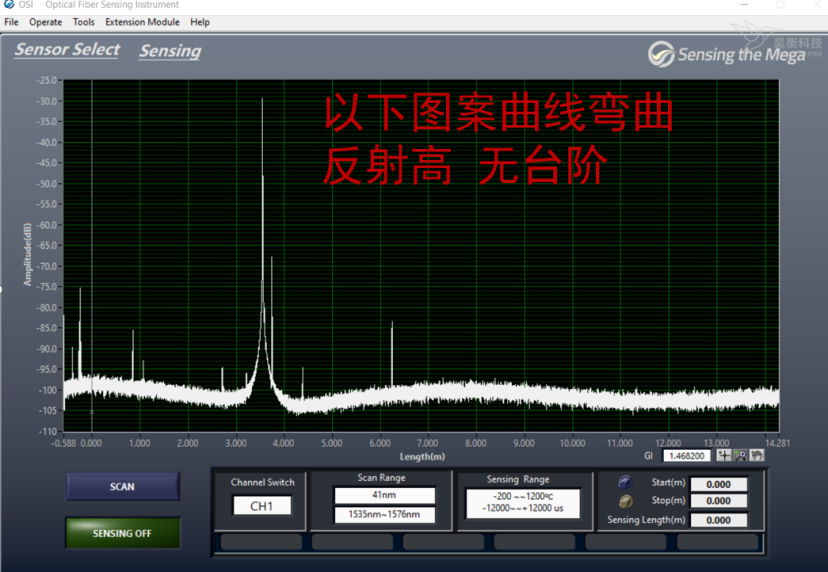This screenshot has width=828, height=572.
Task: Select the hand pan tool
Action: [757, 455]
